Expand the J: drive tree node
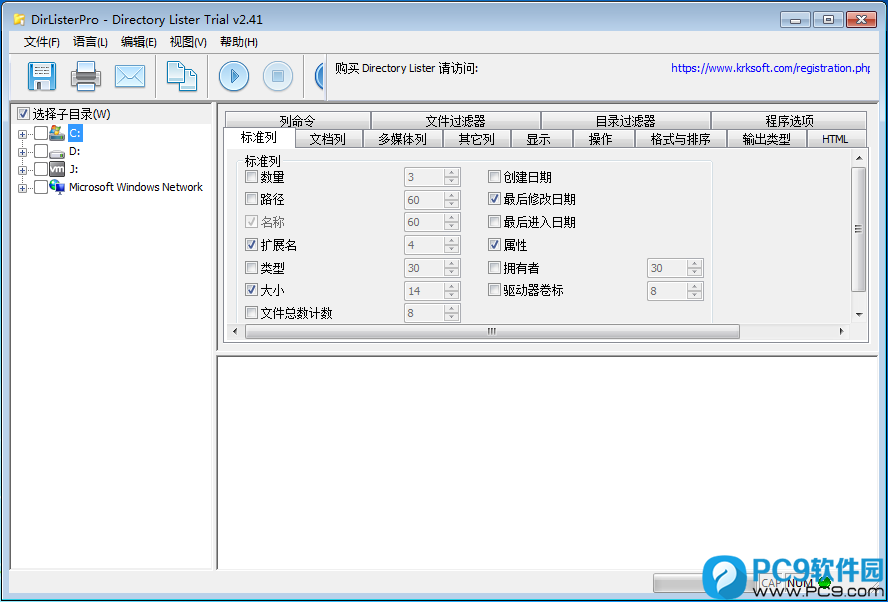The image size is (888, 602). (22, 170)
